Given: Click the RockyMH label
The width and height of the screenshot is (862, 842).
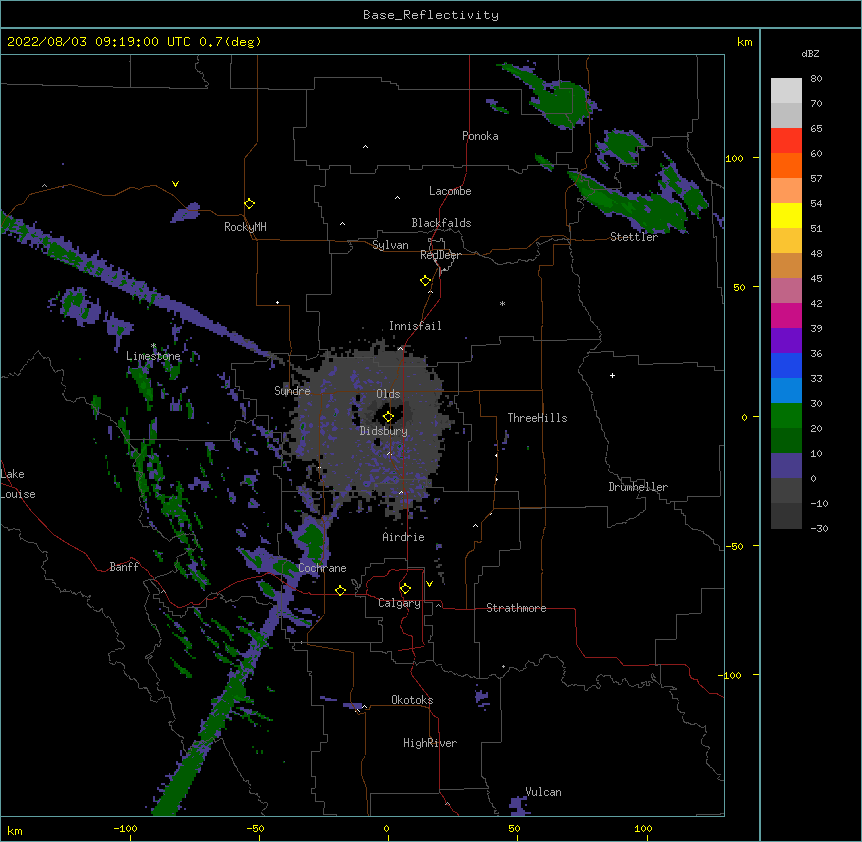Looking at the screenshot, I should pyautogui.click(x=245, y=227).
